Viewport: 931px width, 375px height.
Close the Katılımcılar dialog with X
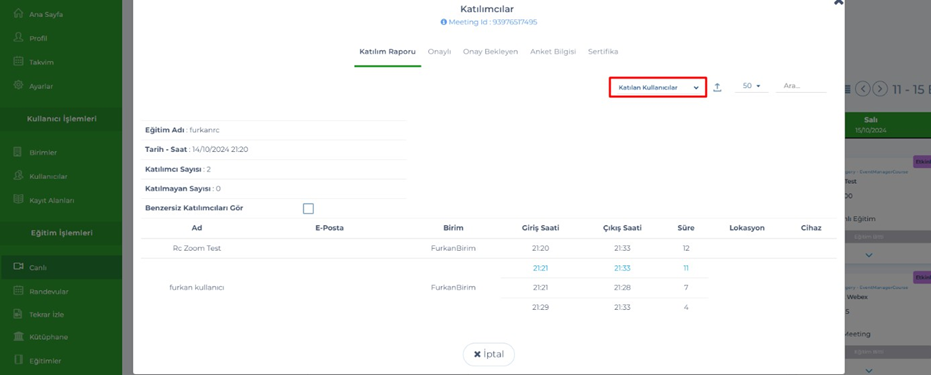coord(838,2)
